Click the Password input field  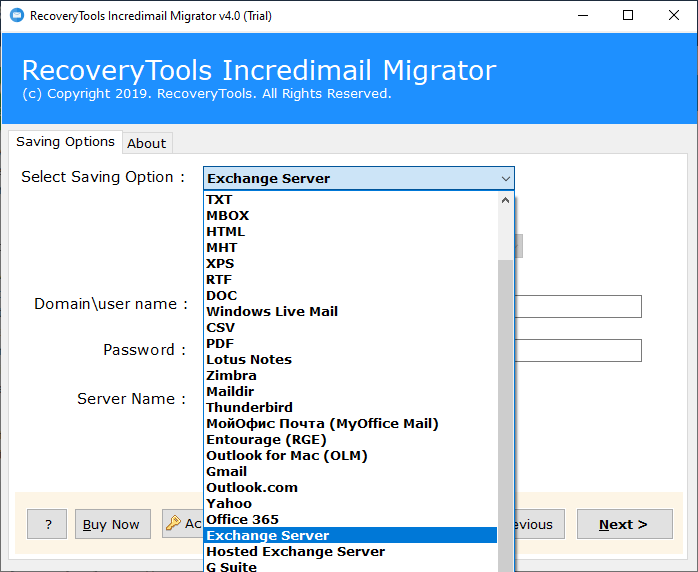(578, 350)
